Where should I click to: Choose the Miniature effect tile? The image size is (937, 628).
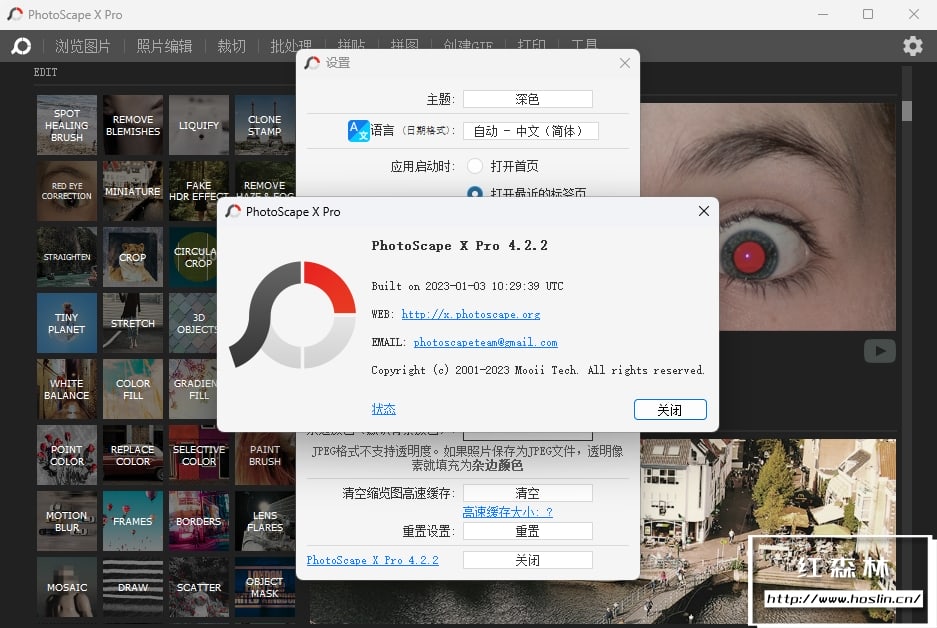(x=133, y=191)
